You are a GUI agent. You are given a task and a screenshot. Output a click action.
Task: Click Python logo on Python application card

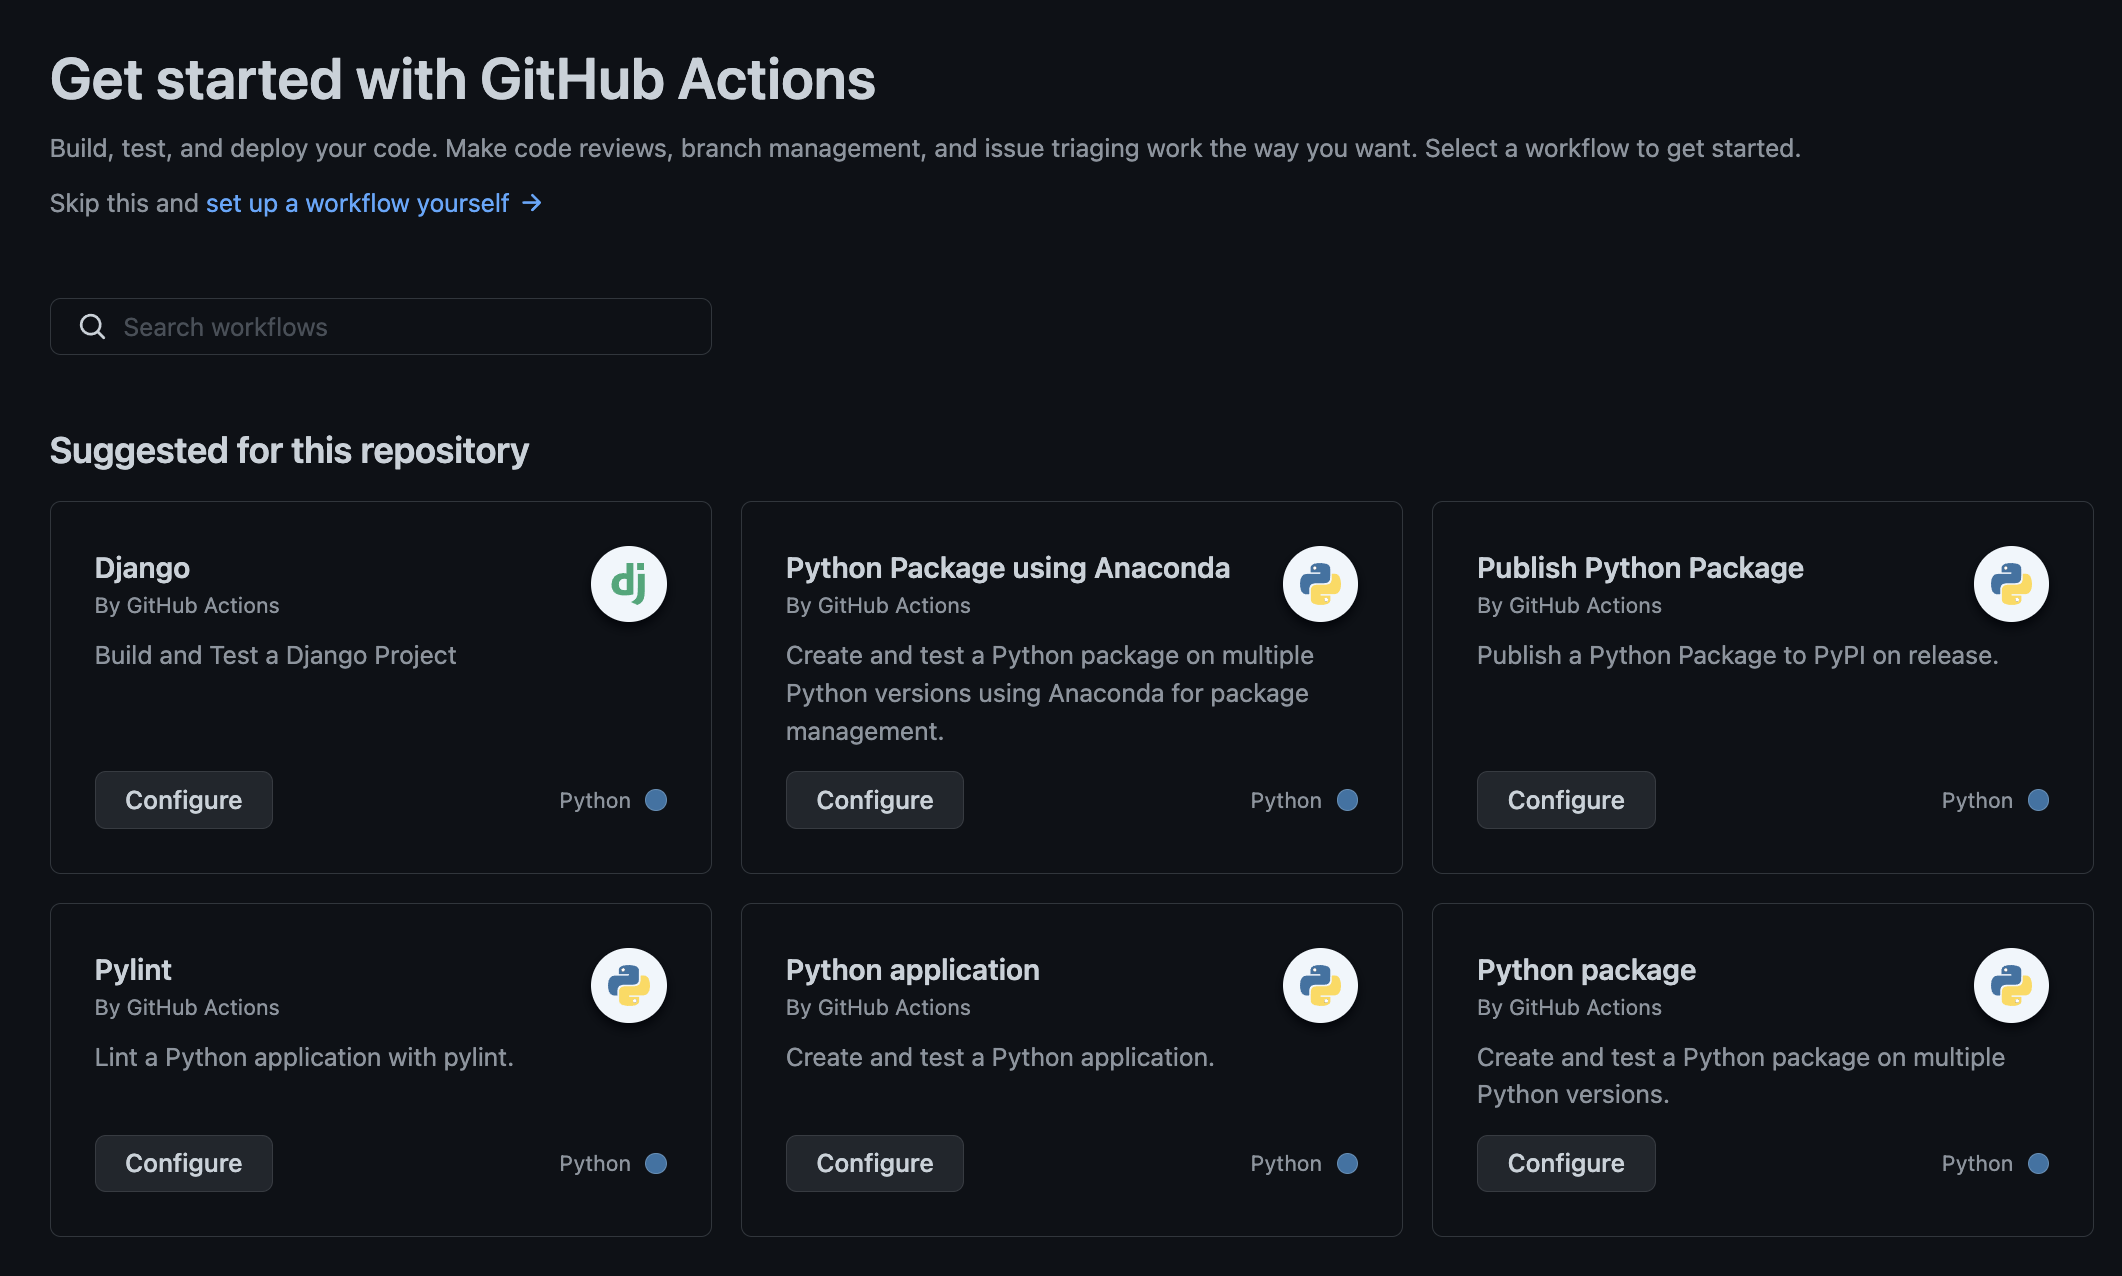tap(1320, 986)
